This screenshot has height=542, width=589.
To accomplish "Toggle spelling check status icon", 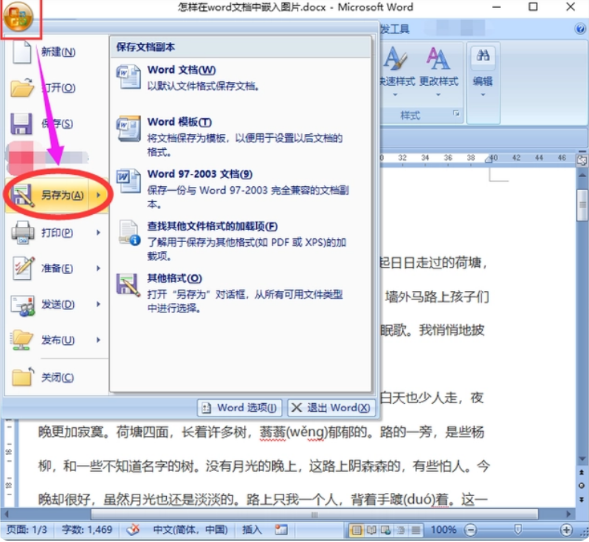I will (133, 530).
